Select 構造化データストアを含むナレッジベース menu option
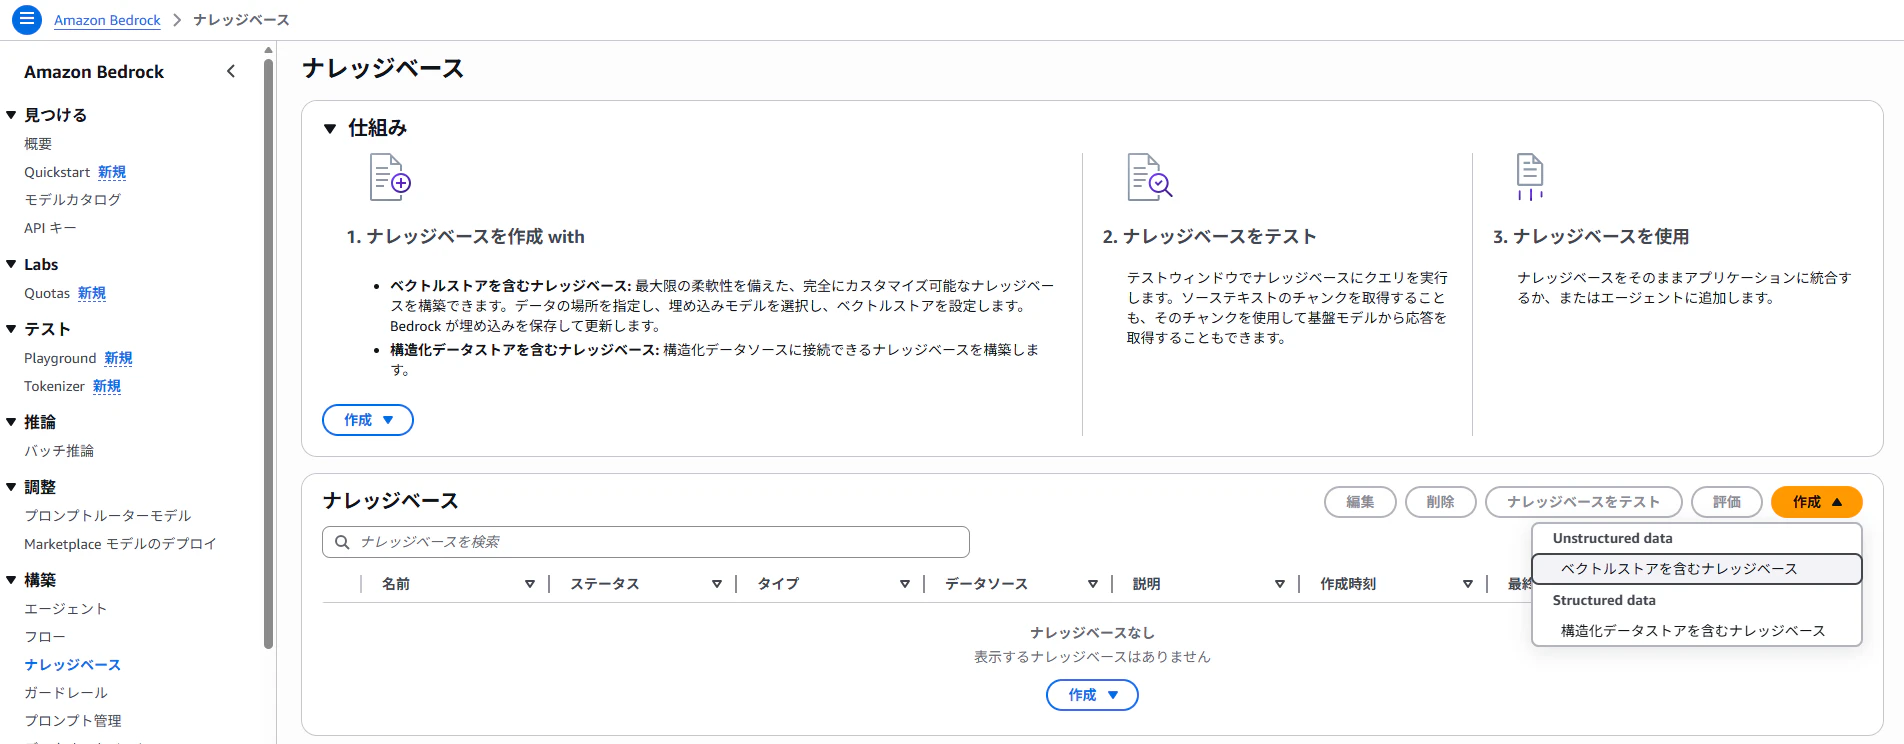The image size is (1904, 744). [1697, 631]
